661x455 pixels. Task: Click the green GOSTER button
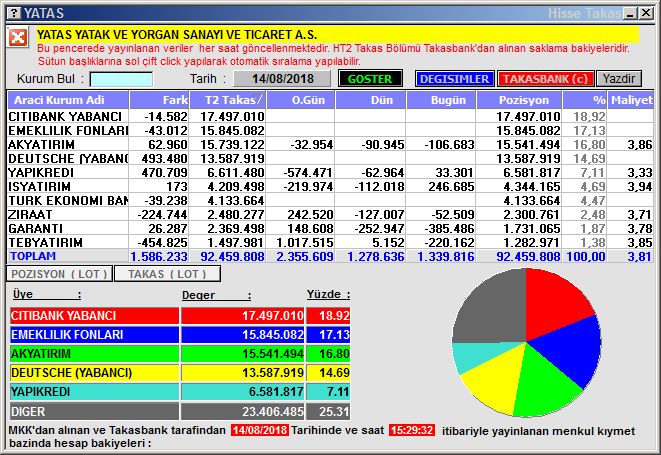370,79
